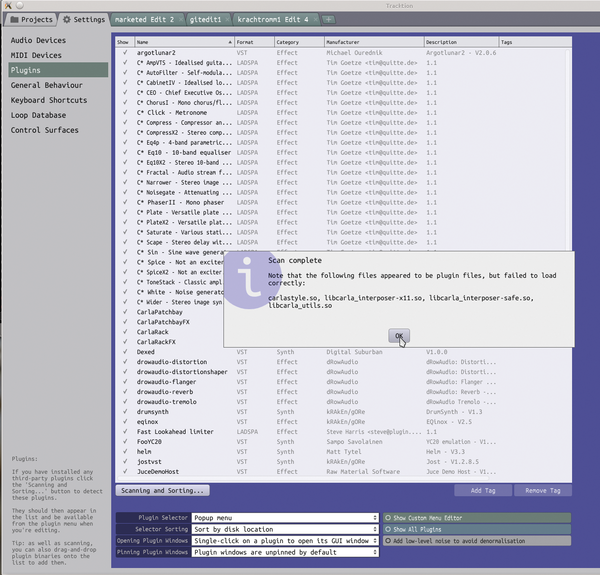
Task: Toggle show checkmark for Dexed
Action: pyautogui.click(x=125, y=352)
